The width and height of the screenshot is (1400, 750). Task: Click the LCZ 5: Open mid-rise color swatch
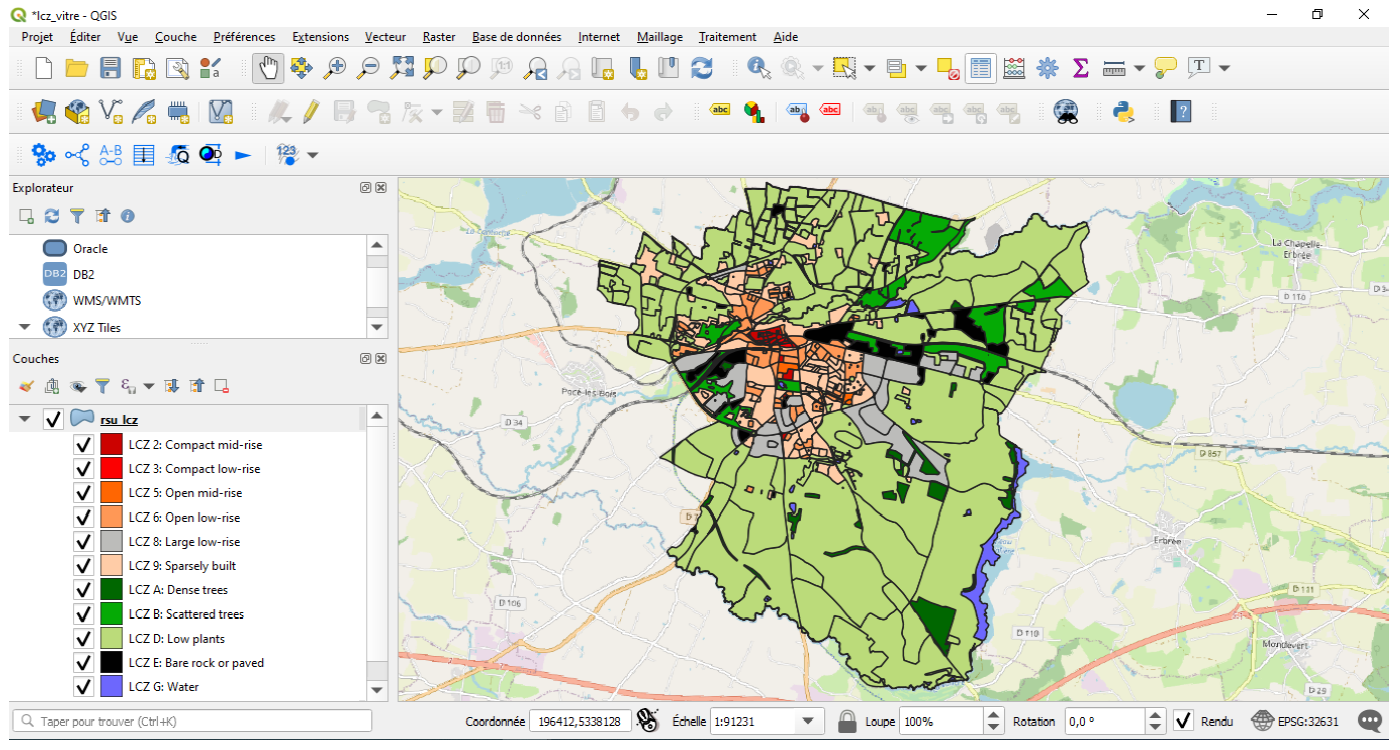coord(113,492)
